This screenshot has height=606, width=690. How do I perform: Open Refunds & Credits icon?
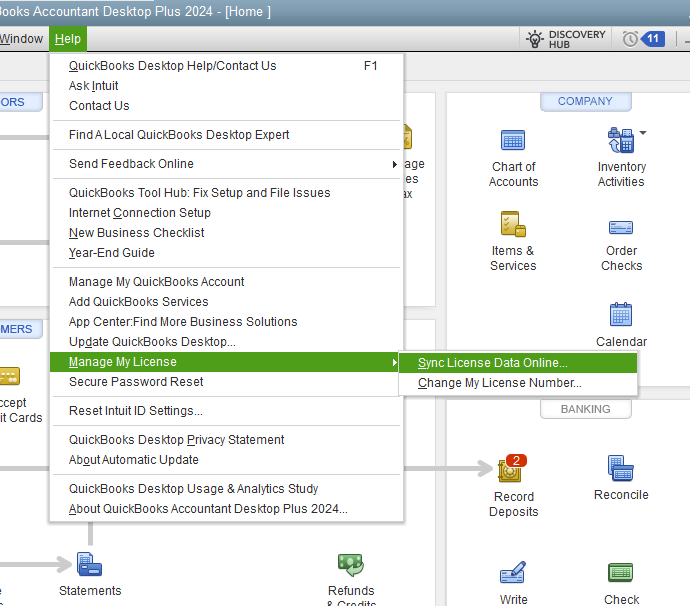click(351, 565)
